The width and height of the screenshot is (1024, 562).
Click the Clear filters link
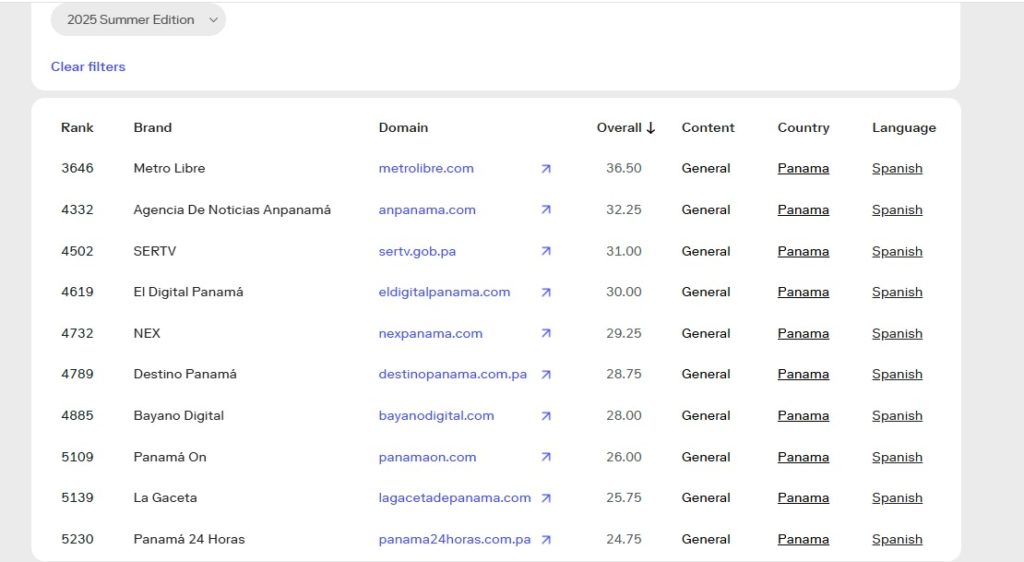(x=88, y=67)
